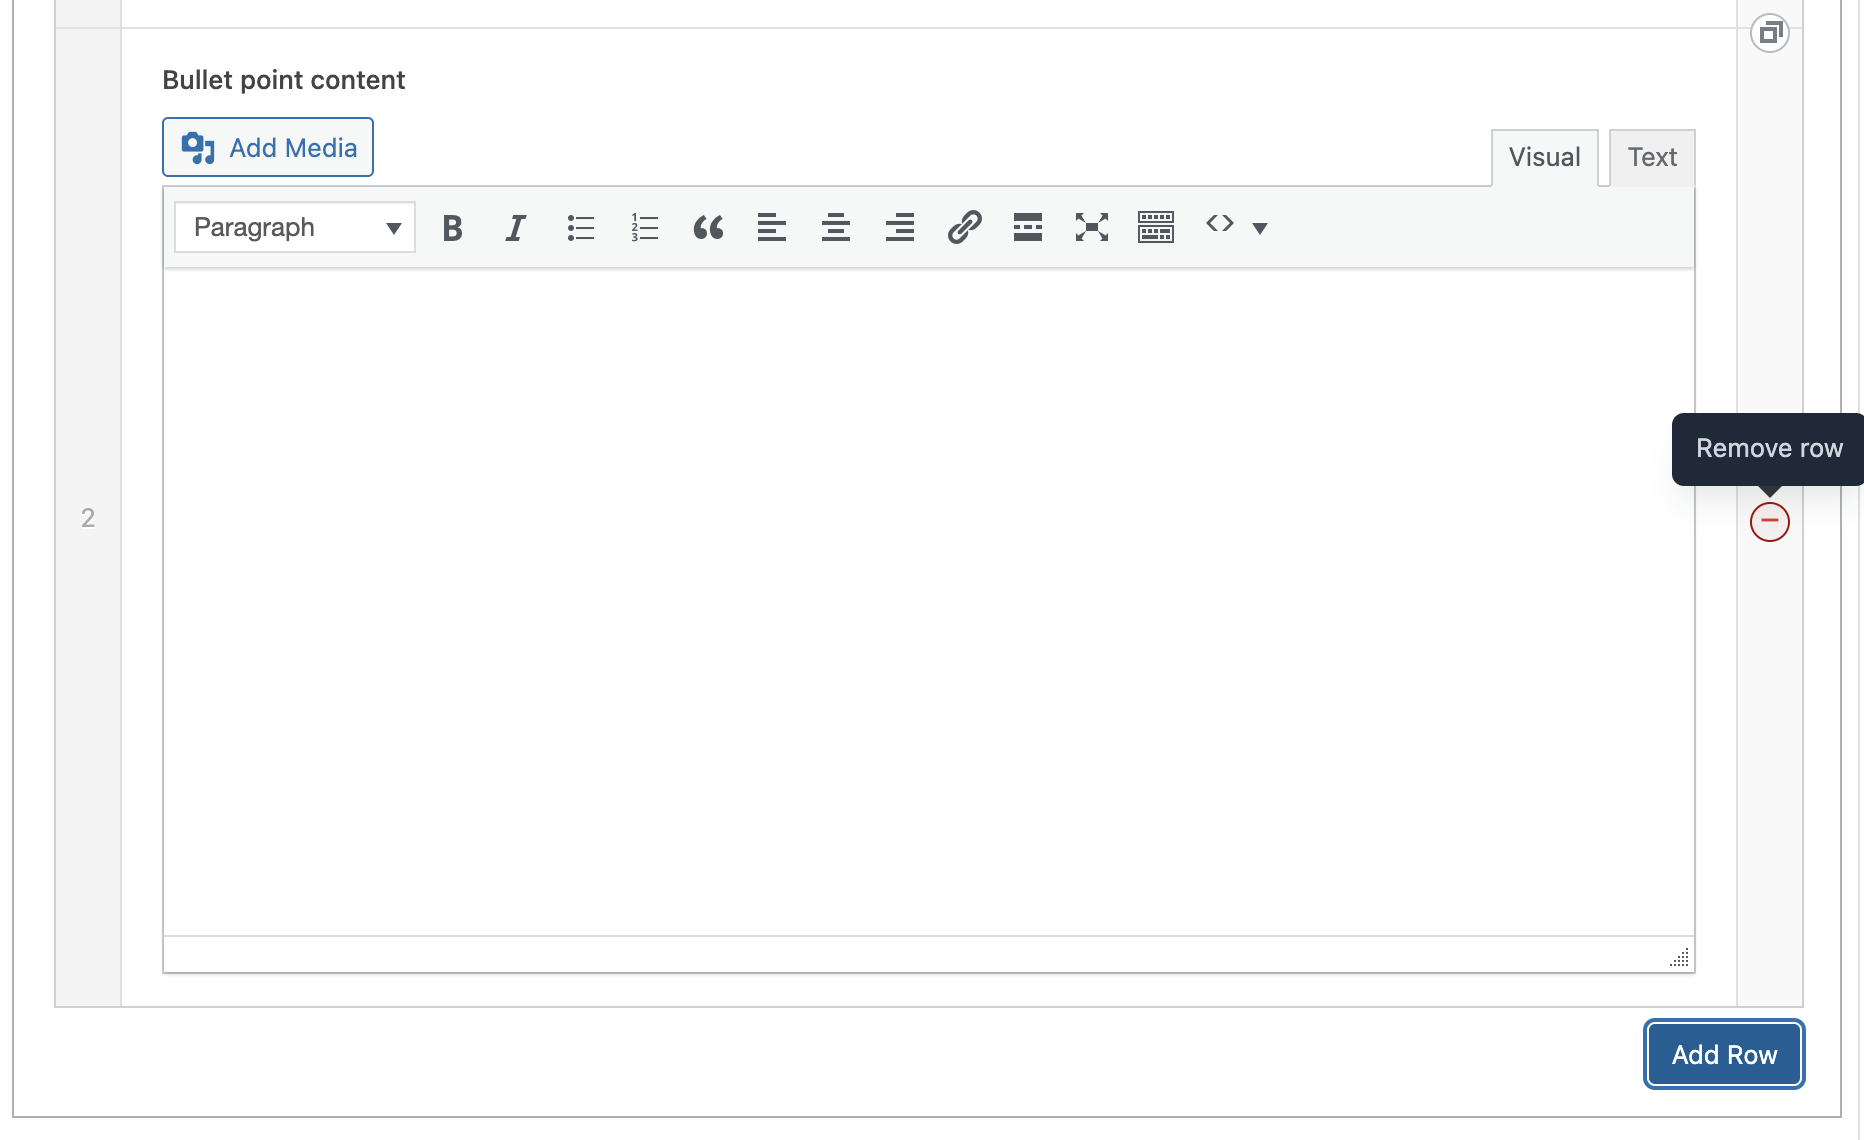
Task: Insert Read More tag
Action: tap(1028, 228)
